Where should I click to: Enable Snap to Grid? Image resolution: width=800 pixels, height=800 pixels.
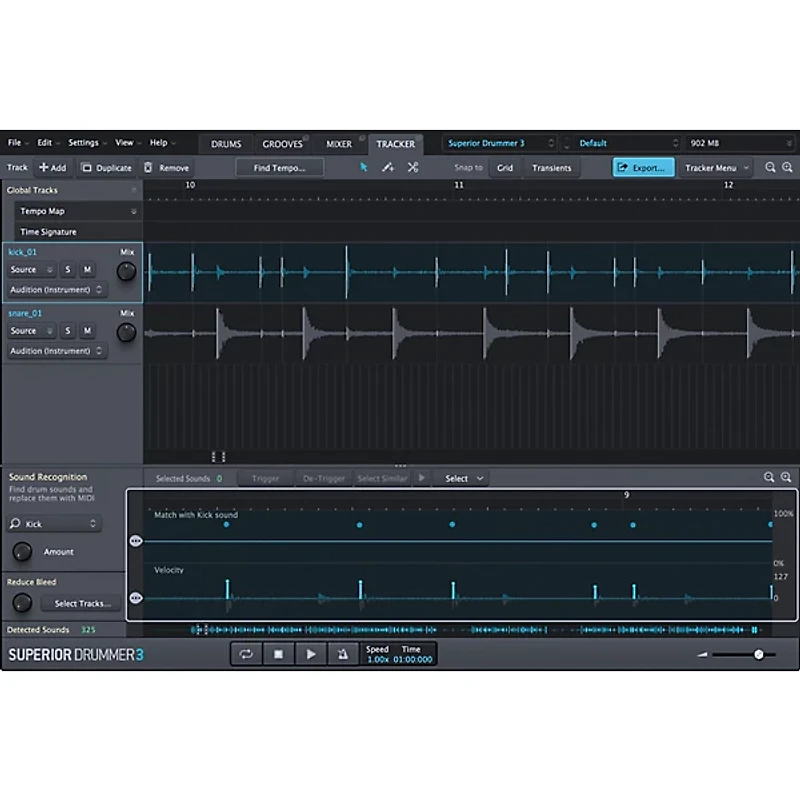pos(505,167)
